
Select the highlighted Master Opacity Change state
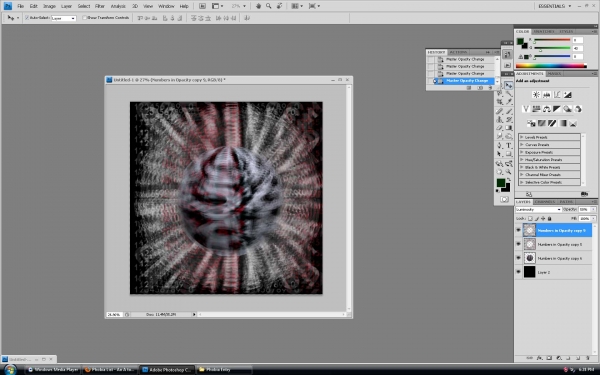(466, 81)
